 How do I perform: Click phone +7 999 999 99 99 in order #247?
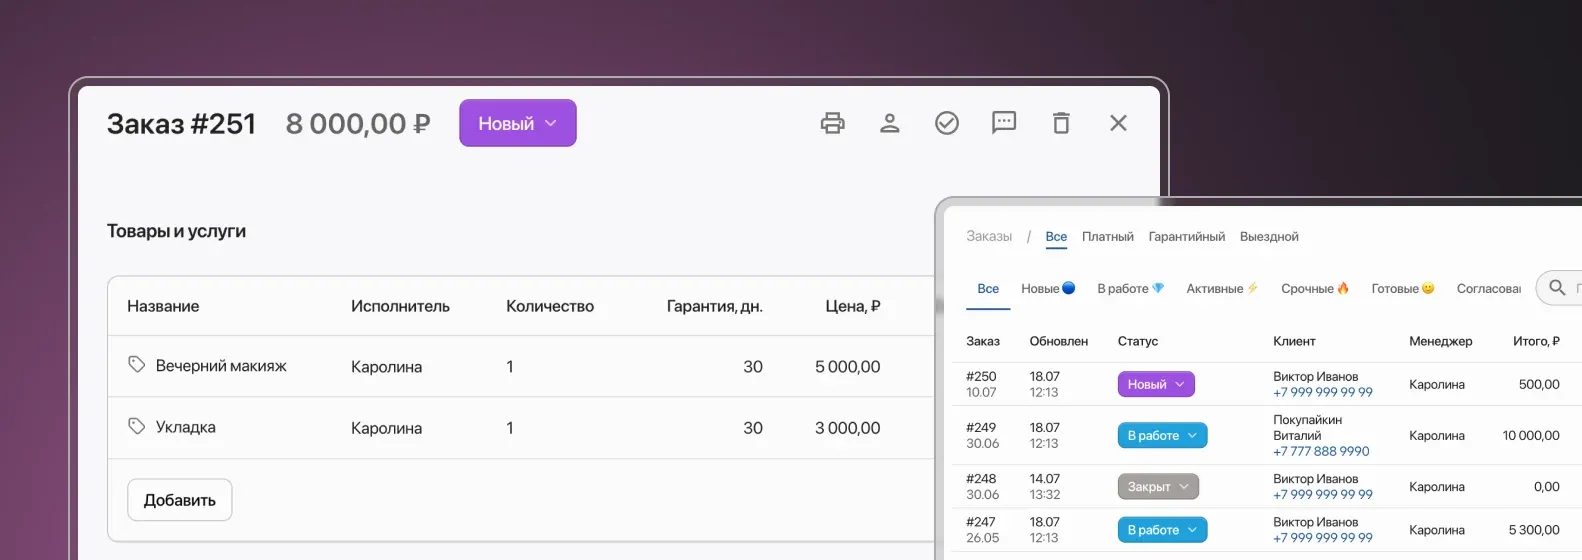coord(1322,537)
